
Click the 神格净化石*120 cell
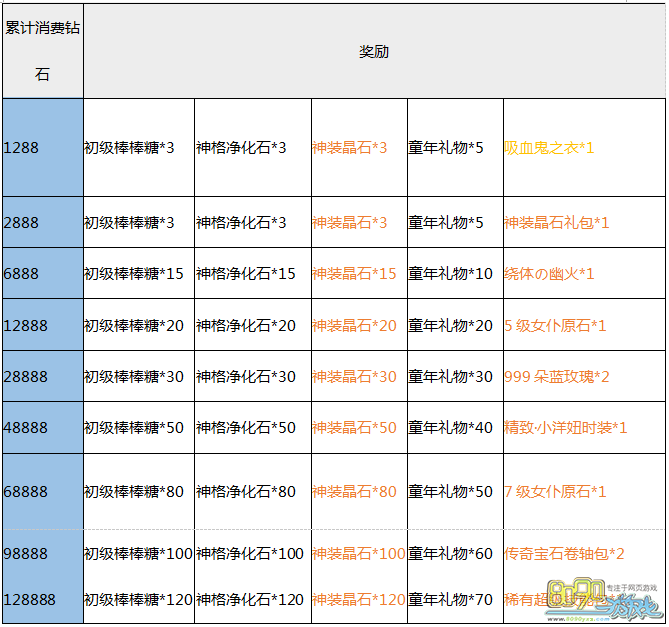point(250,599)
